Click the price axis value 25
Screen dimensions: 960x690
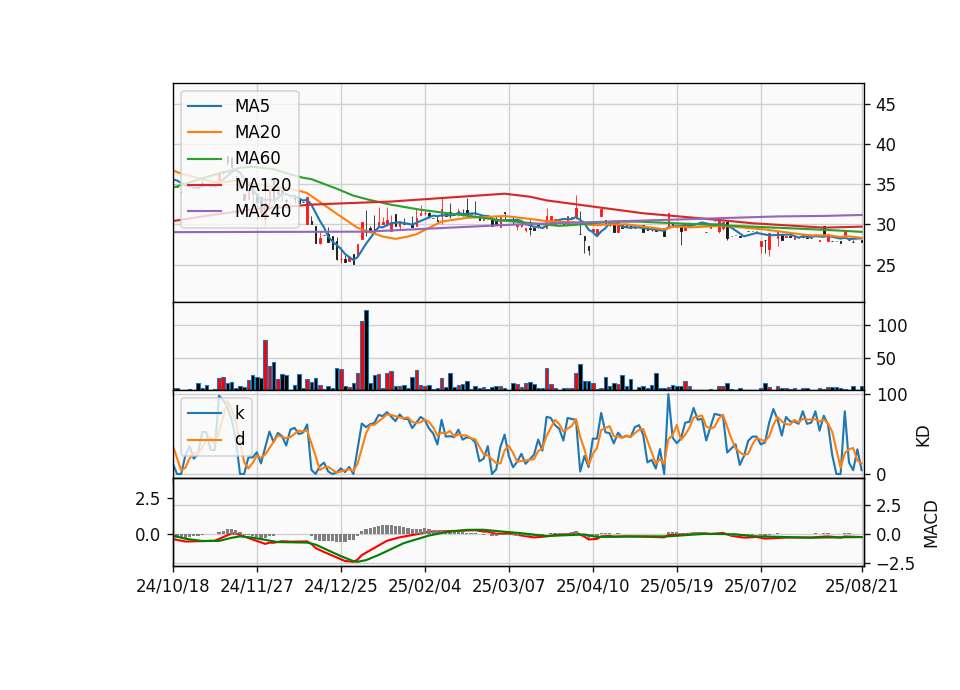885,266
